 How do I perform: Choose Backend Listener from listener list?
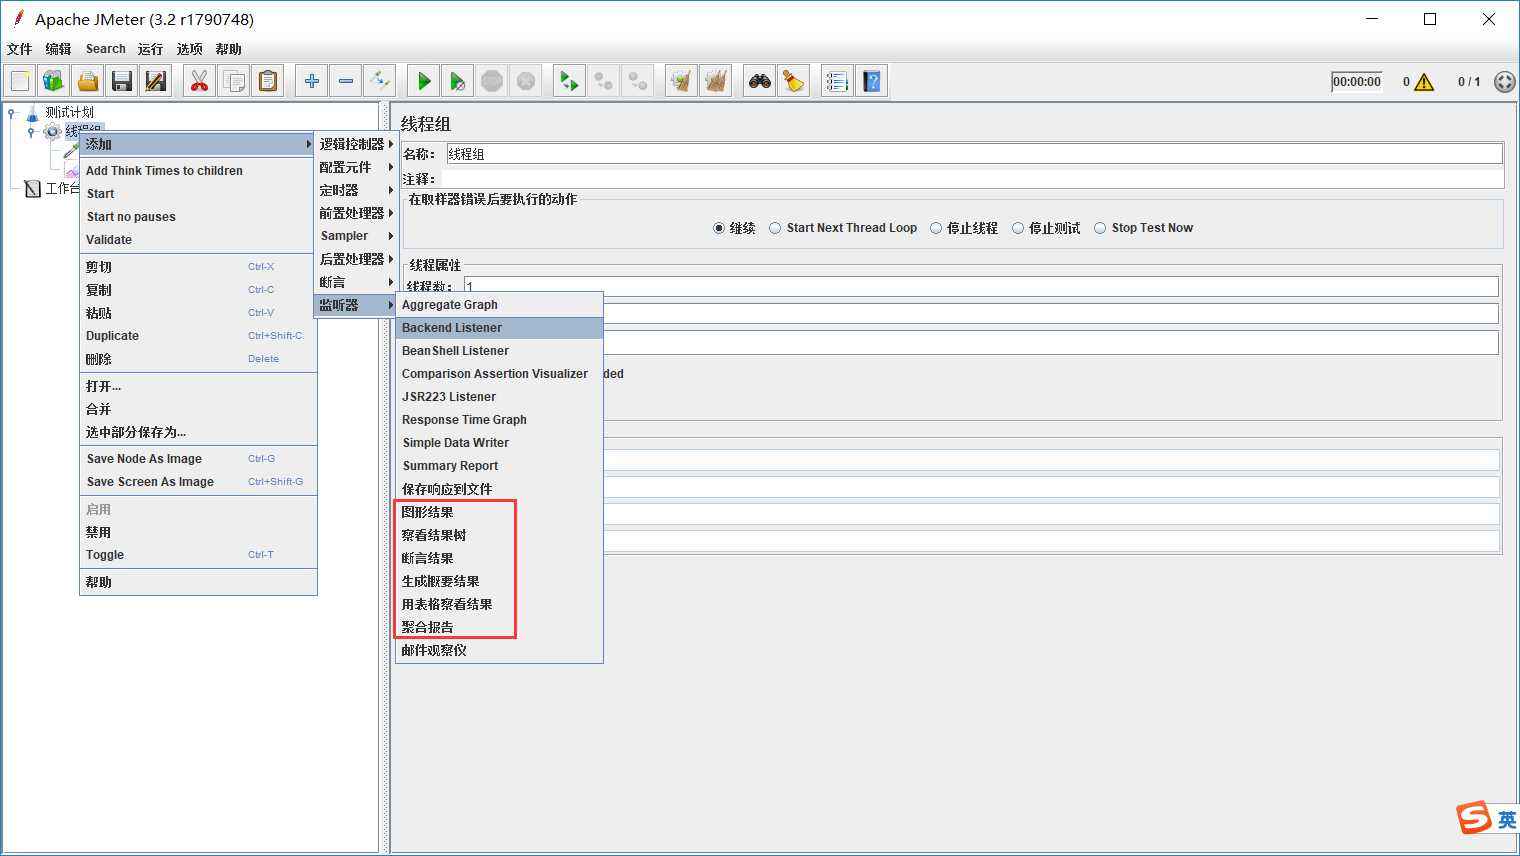click(500, 328)
